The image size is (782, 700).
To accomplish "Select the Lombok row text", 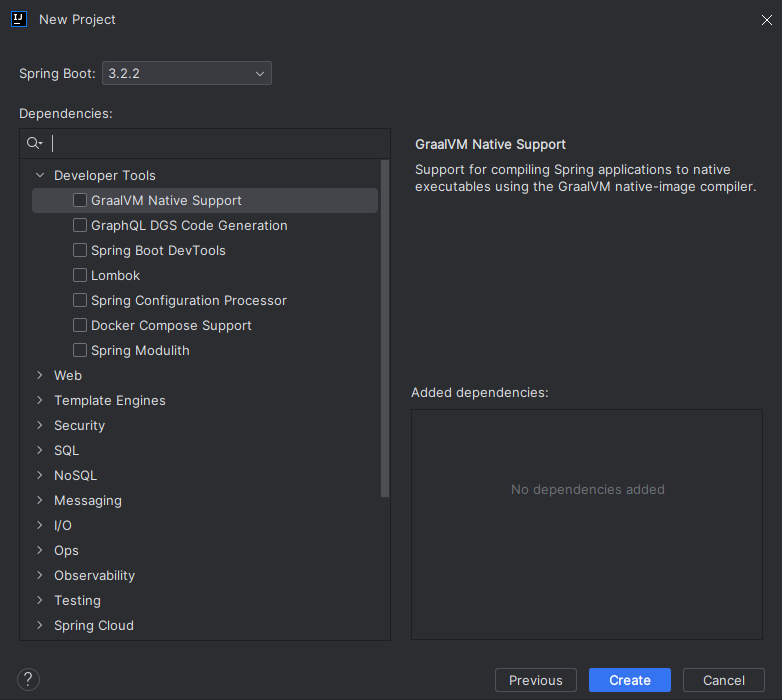I will [115, 276].
